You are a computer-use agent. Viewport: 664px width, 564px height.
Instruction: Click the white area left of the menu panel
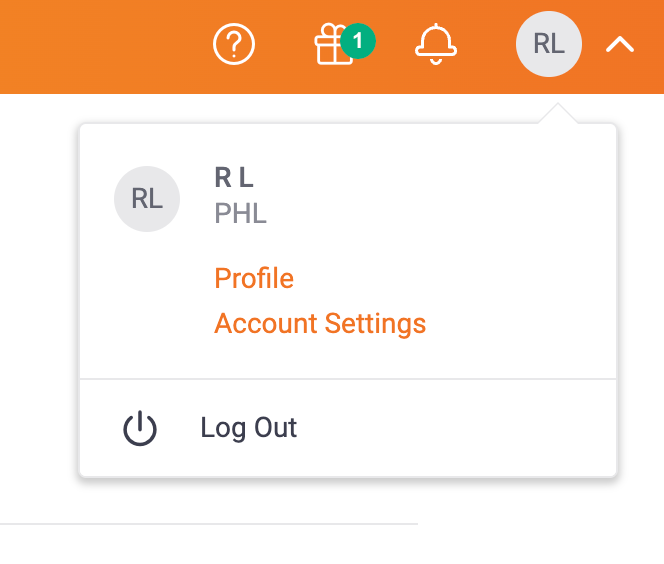(38, 300)
